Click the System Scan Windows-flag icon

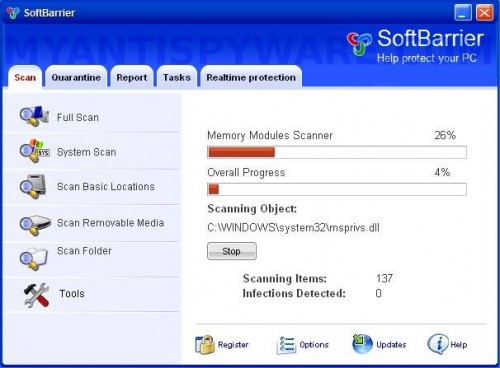tap(34, 151)
